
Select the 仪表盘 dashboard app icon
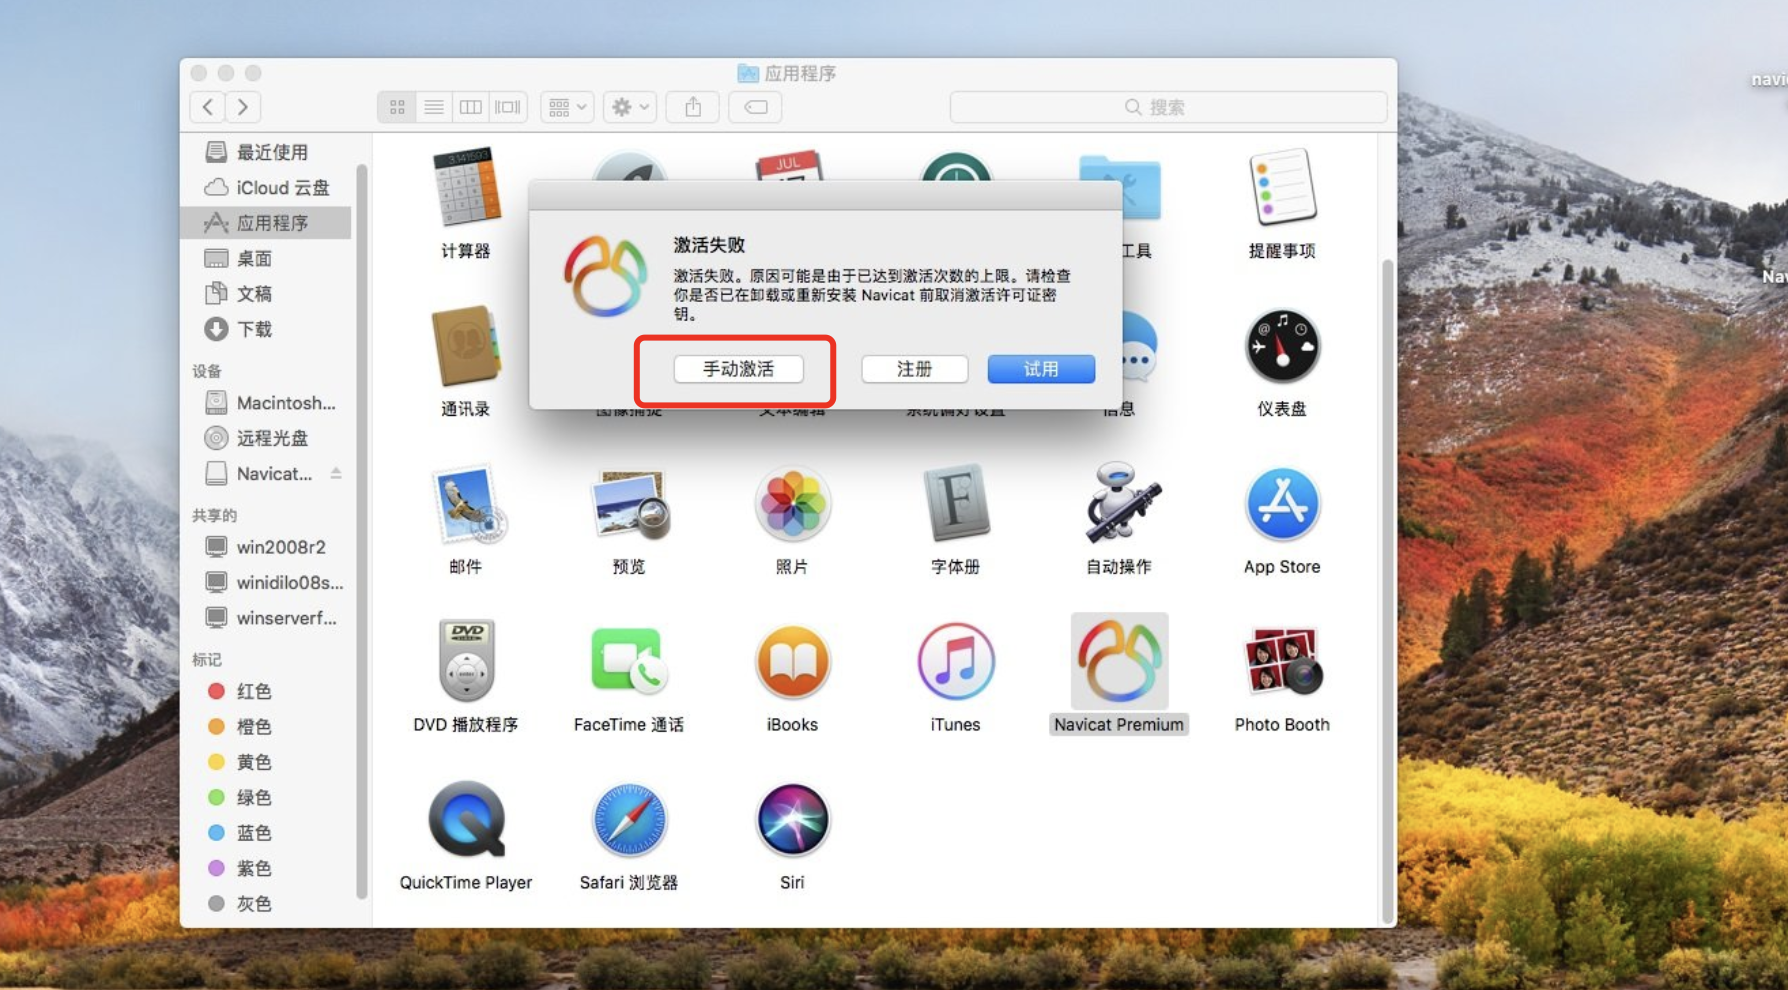click(x=1282, y=346)
